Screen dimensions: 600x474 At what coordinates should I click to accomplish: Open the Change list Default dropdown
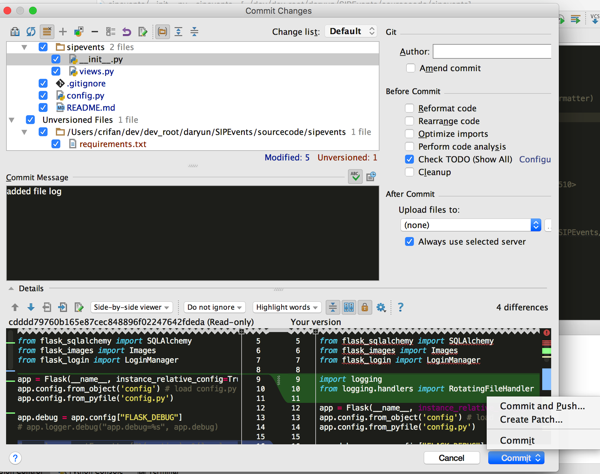click(351, 32)
